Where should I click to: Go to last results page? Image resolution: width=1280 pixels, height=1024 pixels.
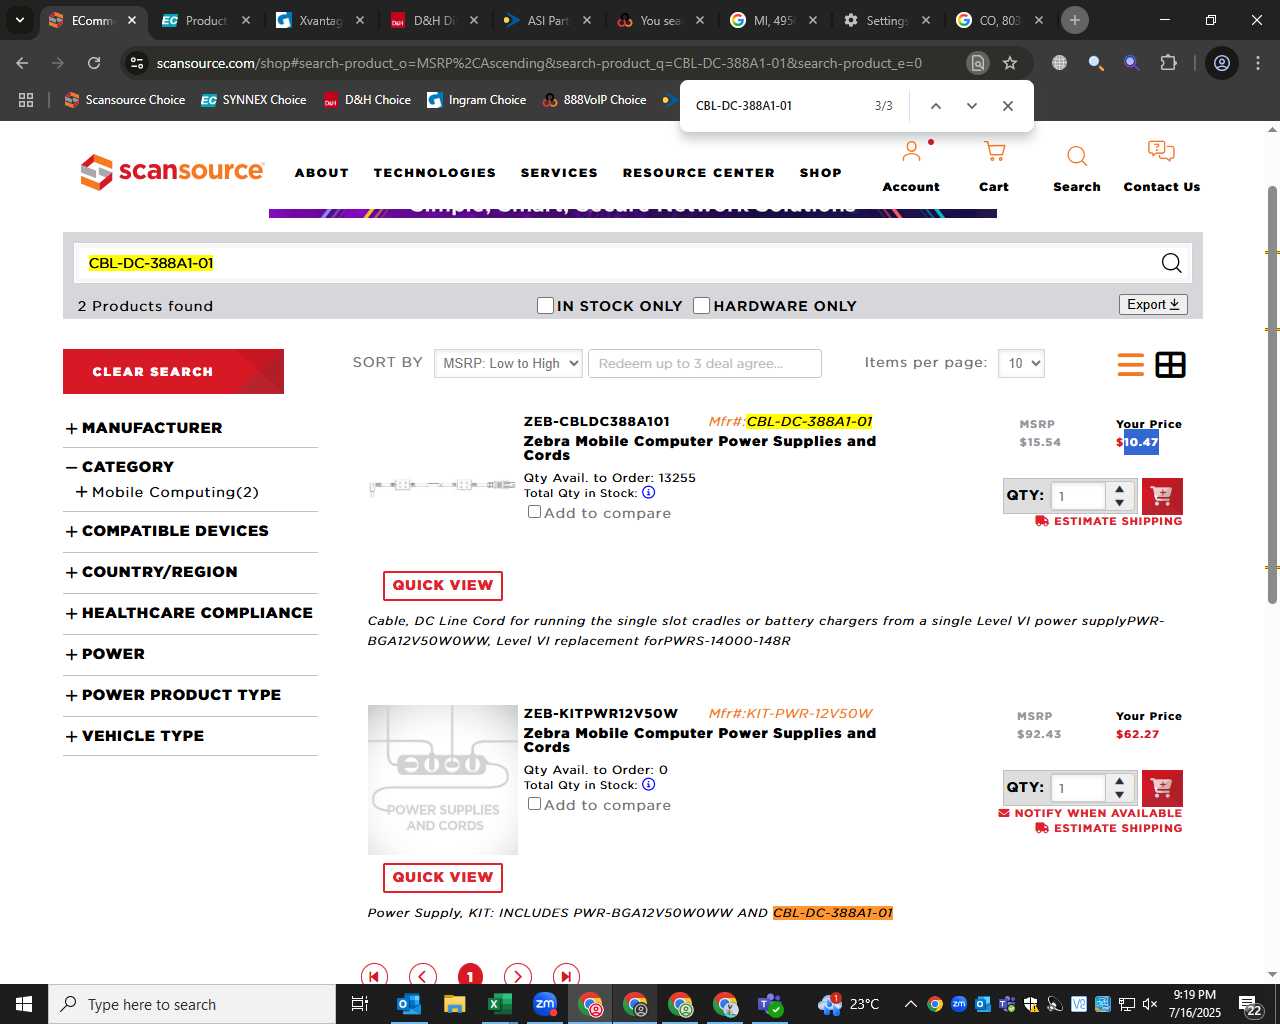point(565,976)
